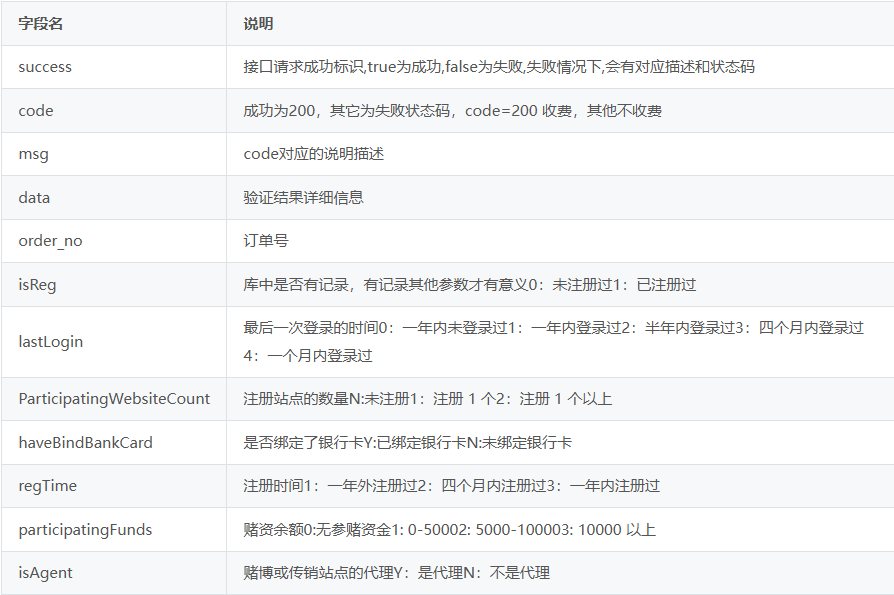This screenshot has height=595, width=894.
Task: Select the success field name cell
Action: tap(45, 67)
